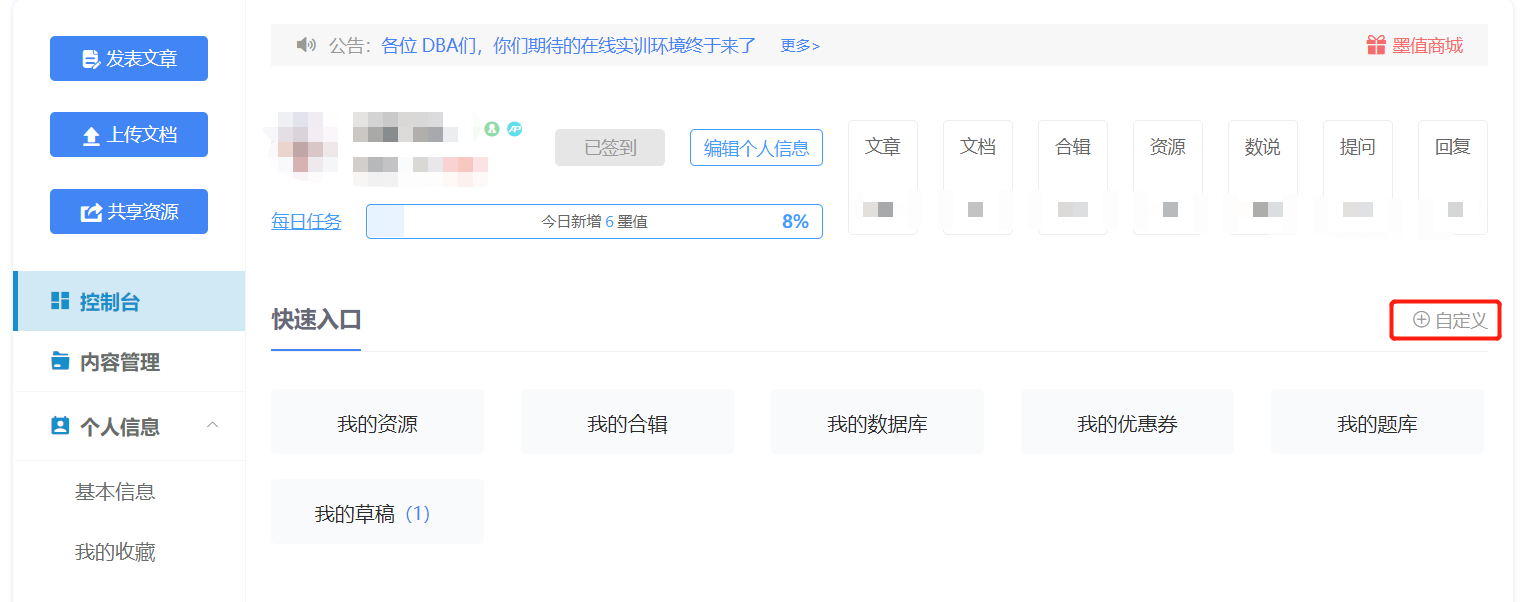This screenshot has width=1530, height=602.
Task: Click the 编辑个人信息 button
Action: 756,147
